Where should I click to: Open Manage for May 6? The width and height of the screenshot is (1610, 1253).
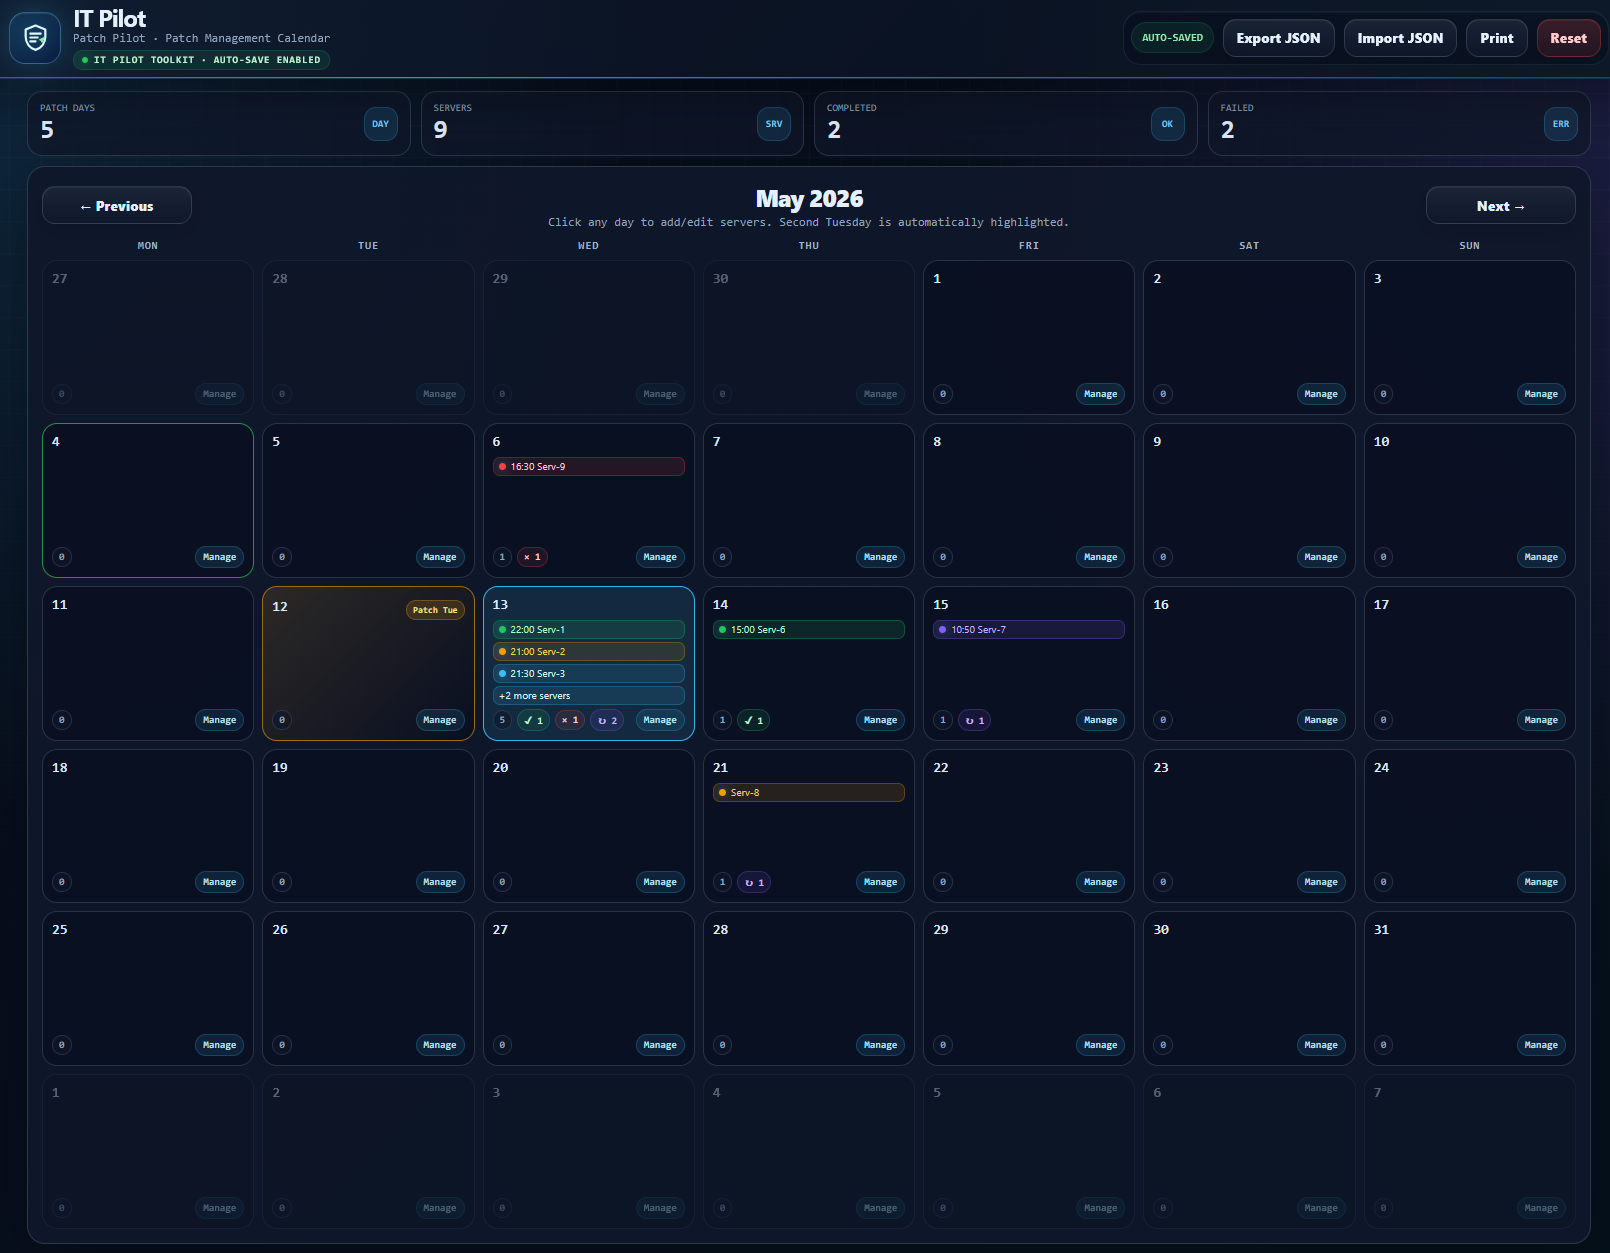tap(660, 557)
